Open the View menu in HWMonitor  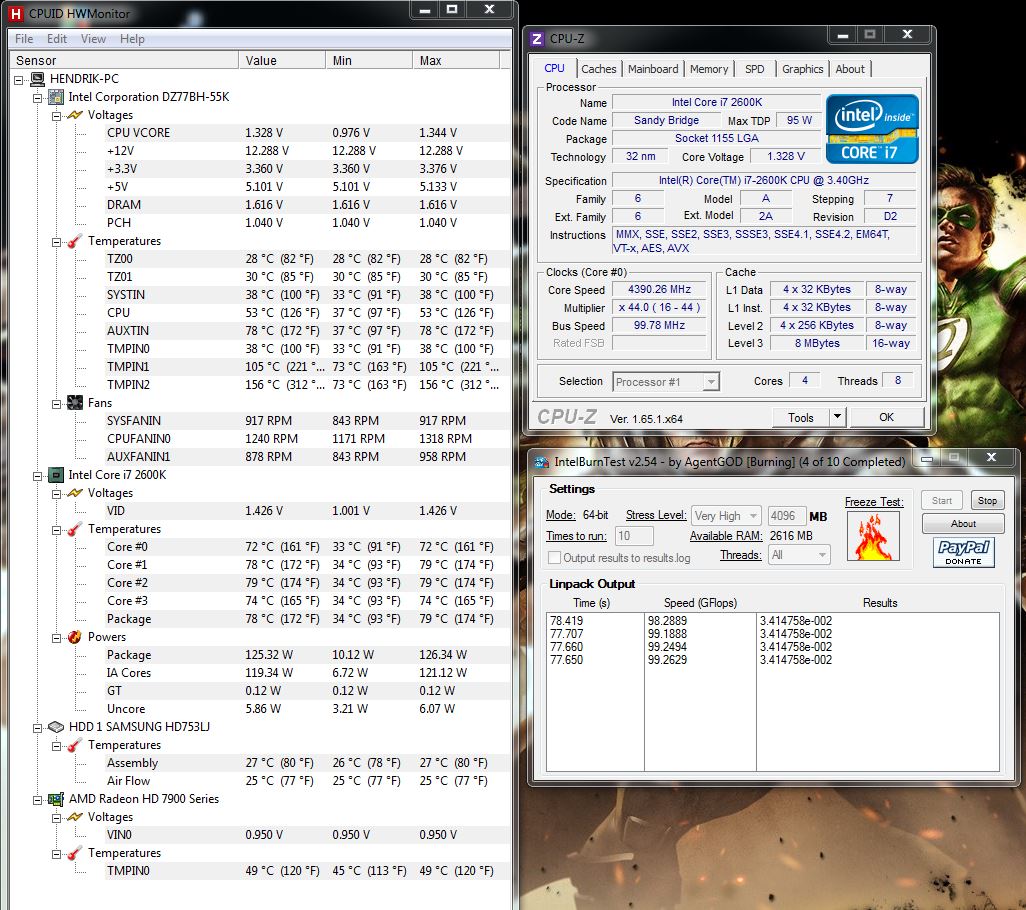coord(93,39)
